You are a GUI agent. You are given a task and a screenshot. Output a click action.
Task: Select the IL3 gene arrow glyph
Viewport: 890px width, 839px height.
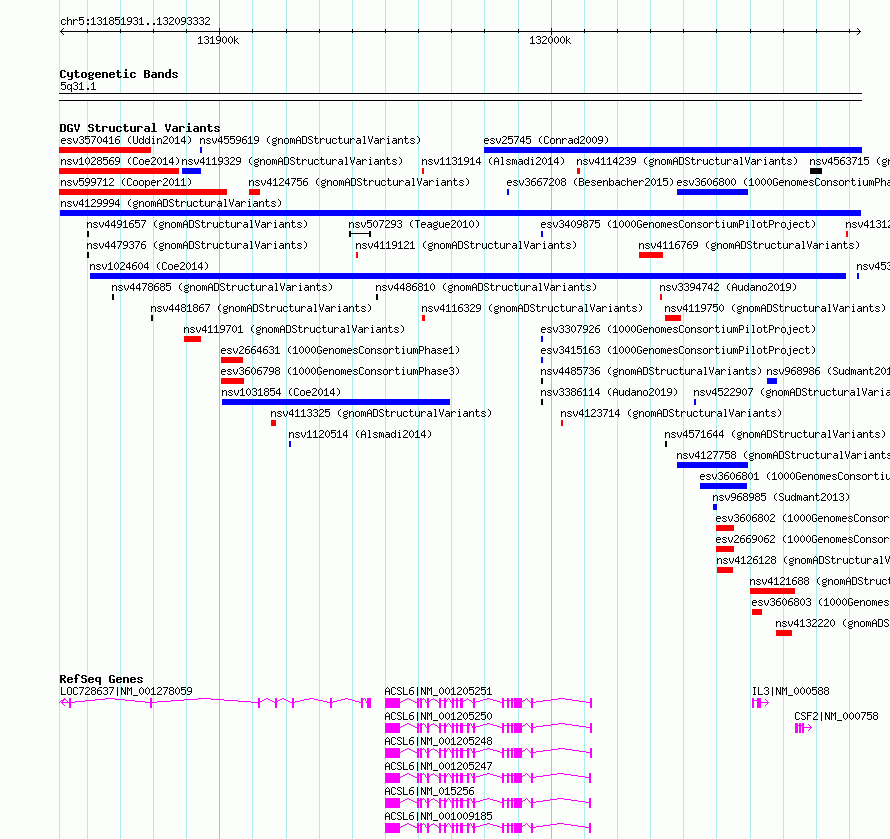pos(760,703)
